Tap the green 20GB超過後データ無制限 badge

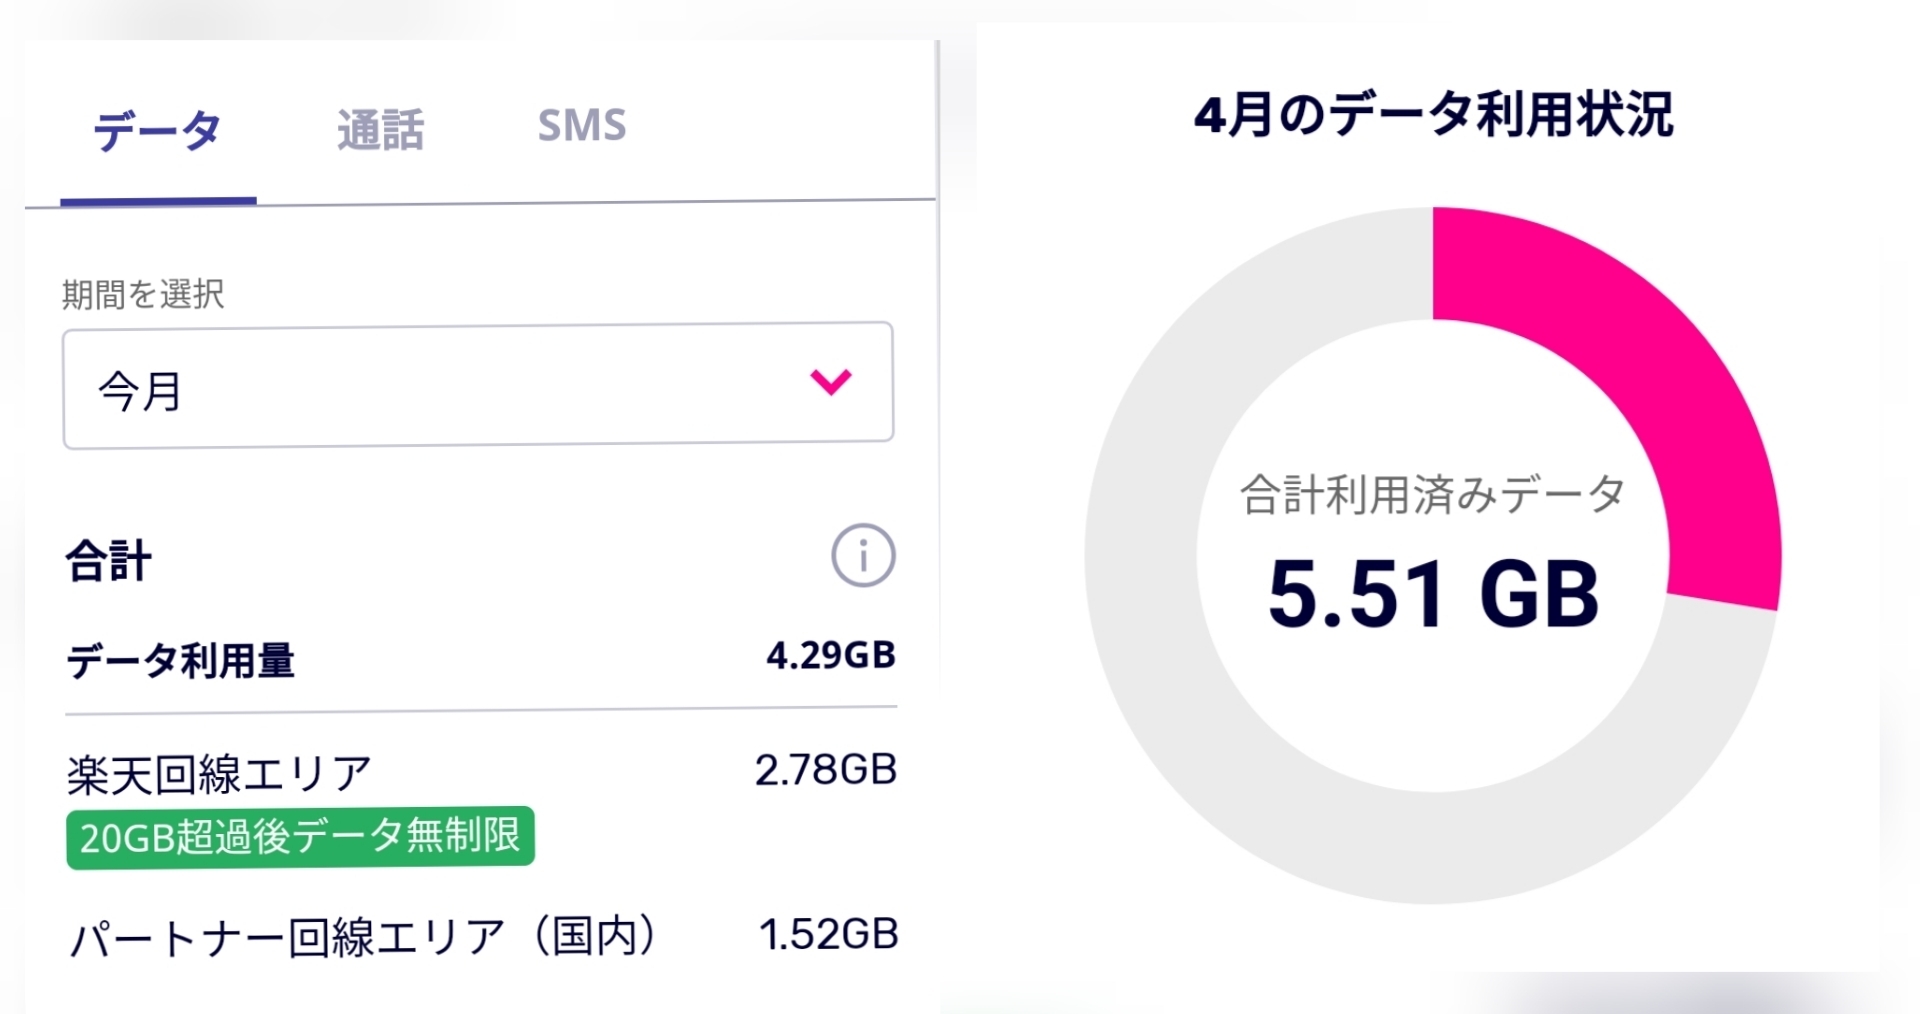click(300, 837)
